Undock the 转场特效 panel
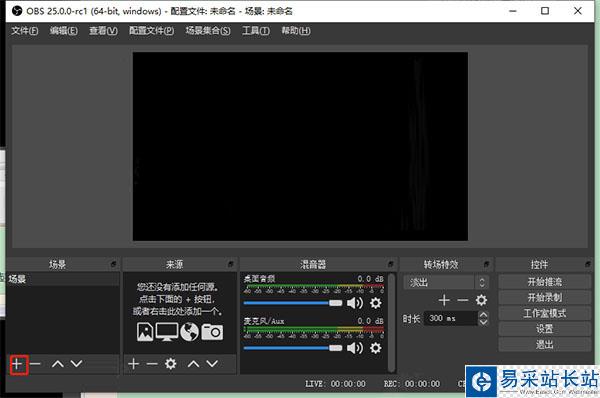The image size is (600, 398). click(486, 264)
